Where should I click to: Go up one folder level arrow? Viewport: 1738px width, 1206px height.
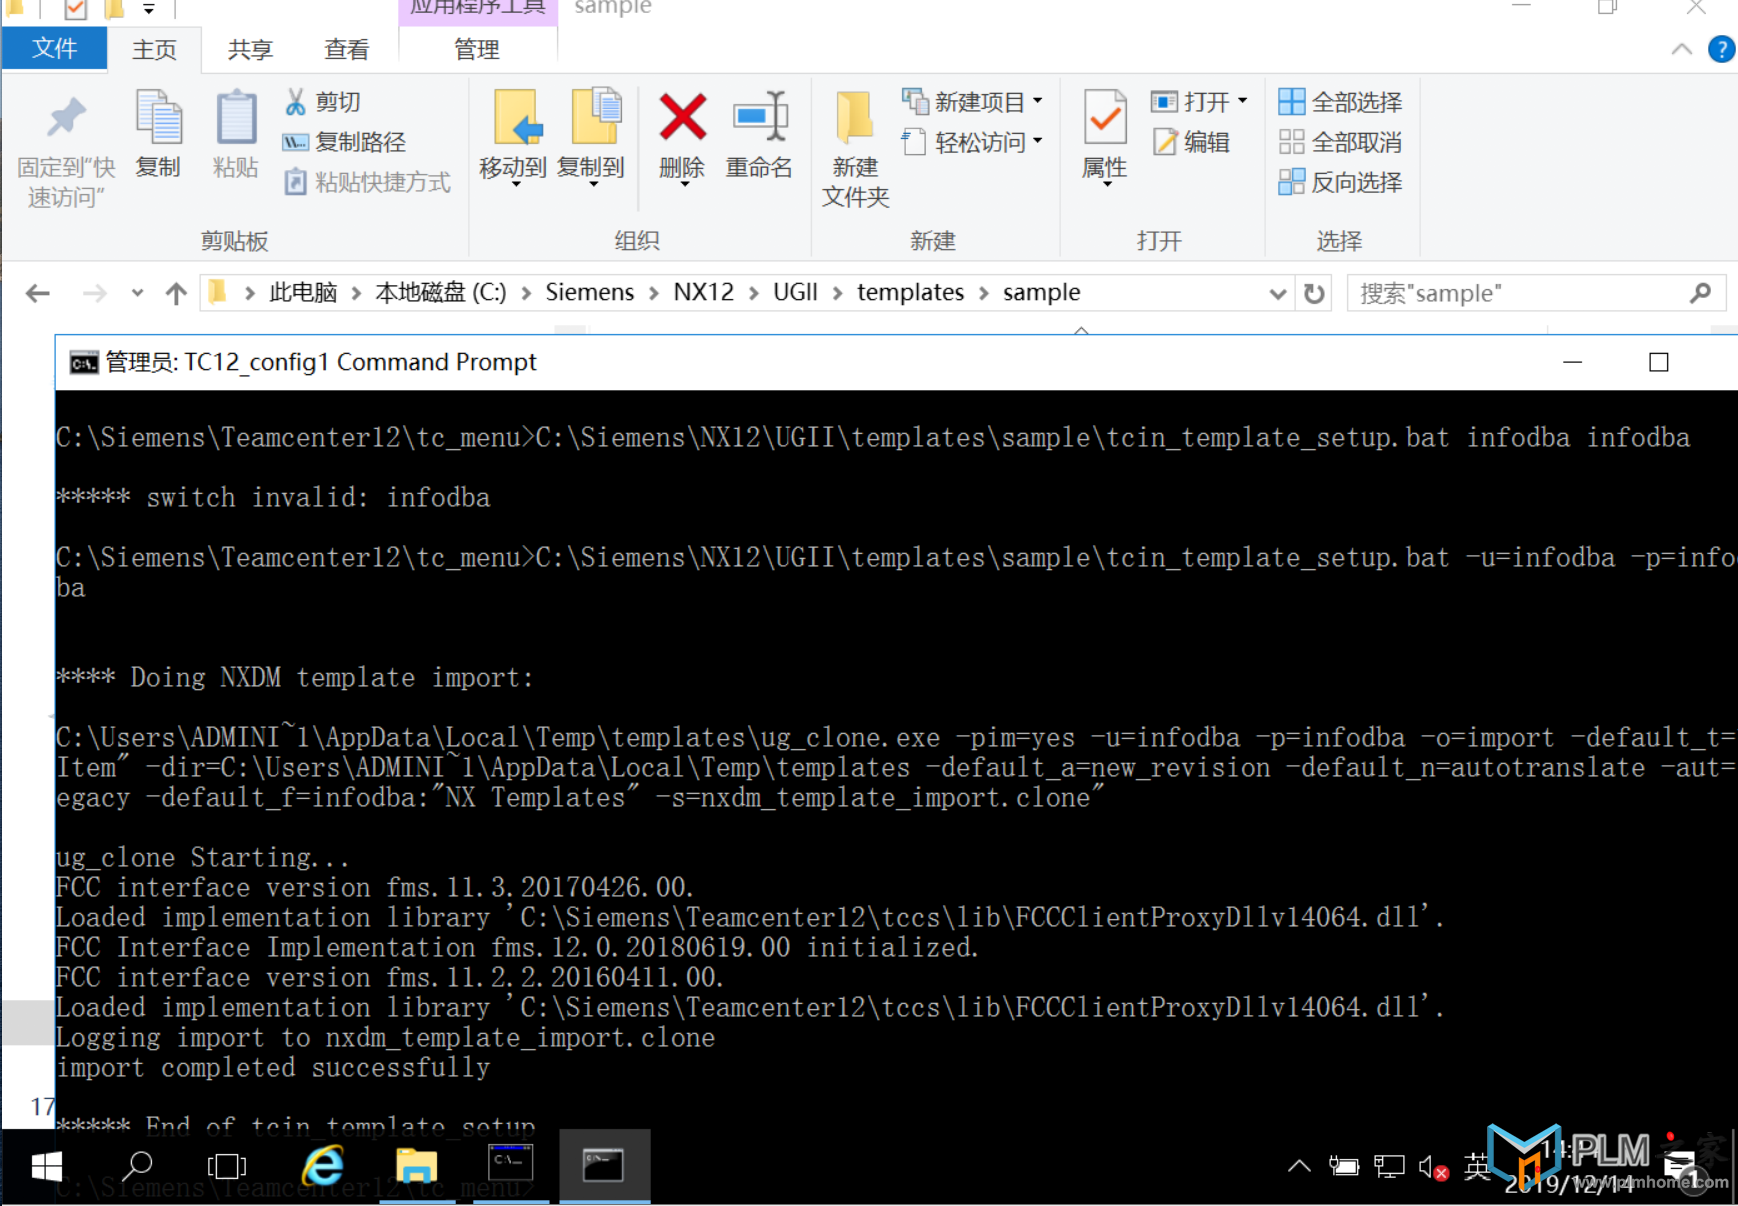point(176,293)
